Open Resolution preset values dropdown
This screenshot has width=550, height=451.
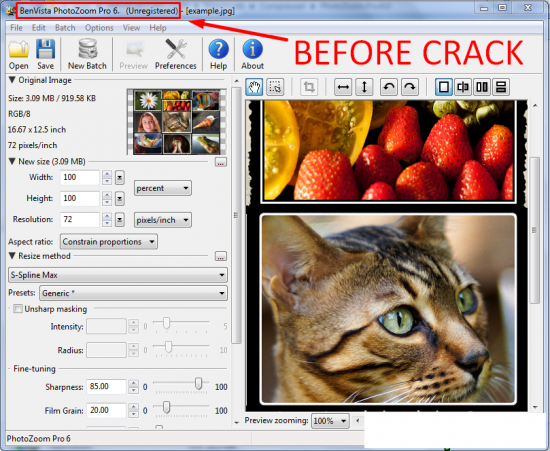(x=120, y=220)
